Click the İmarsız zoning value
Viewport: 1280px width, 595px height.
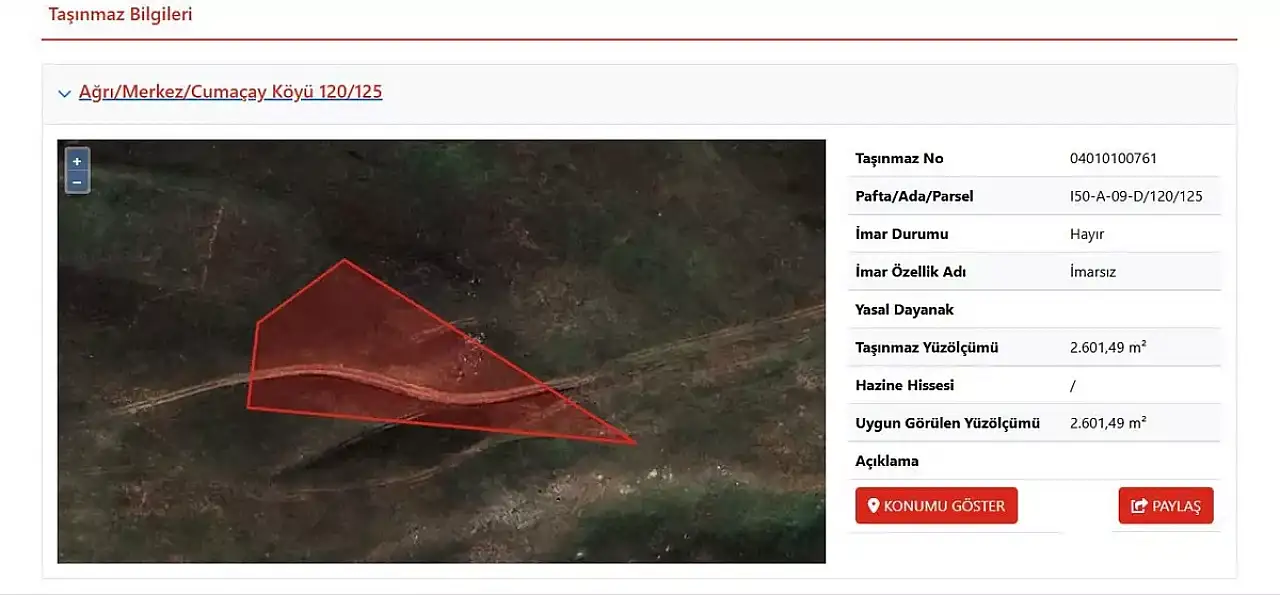pyautogui.click(x=1092, y=272)
